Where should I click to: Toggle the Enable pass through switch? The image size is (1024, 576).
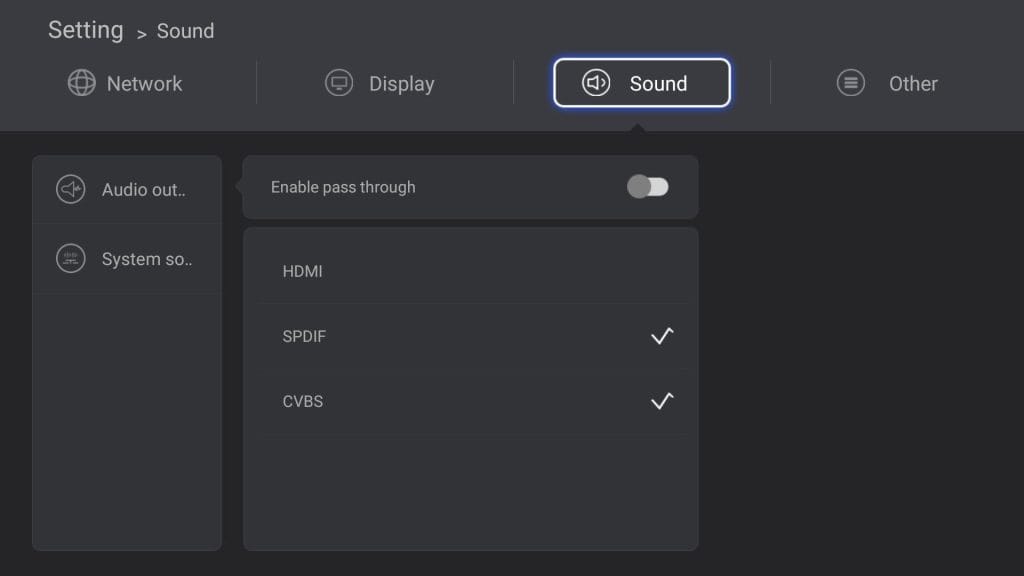click(648, 187)
